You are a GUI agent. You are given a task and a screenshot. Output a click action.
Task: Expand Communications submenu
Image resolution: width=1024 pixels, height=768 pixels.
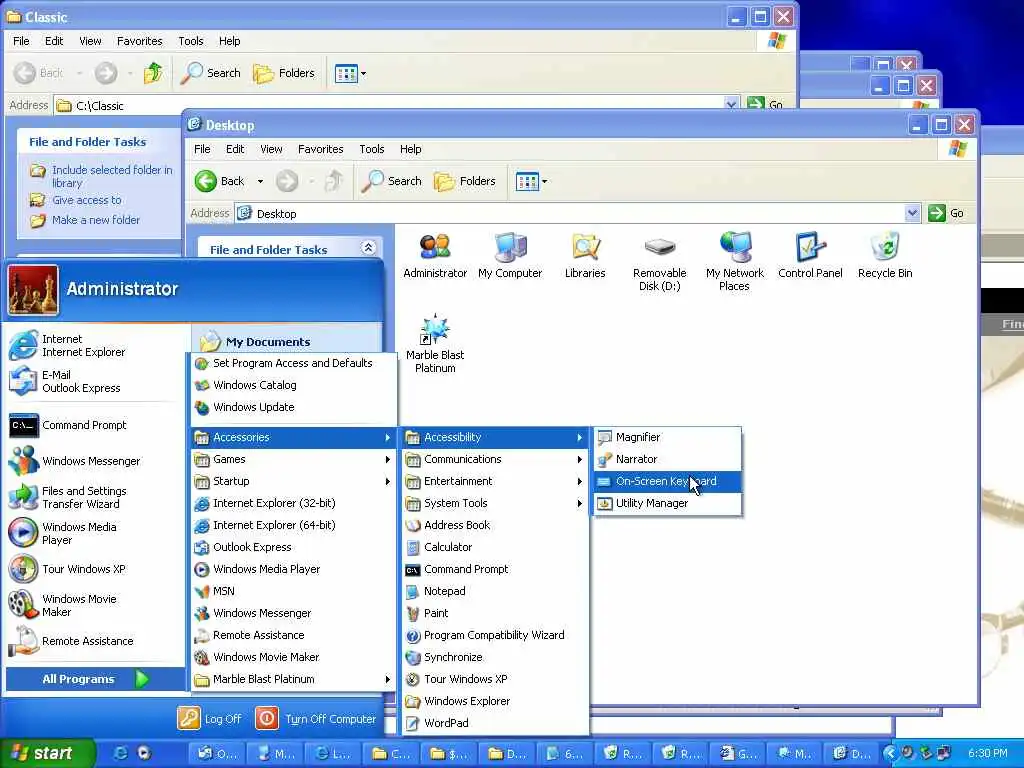tap(494, 459)
